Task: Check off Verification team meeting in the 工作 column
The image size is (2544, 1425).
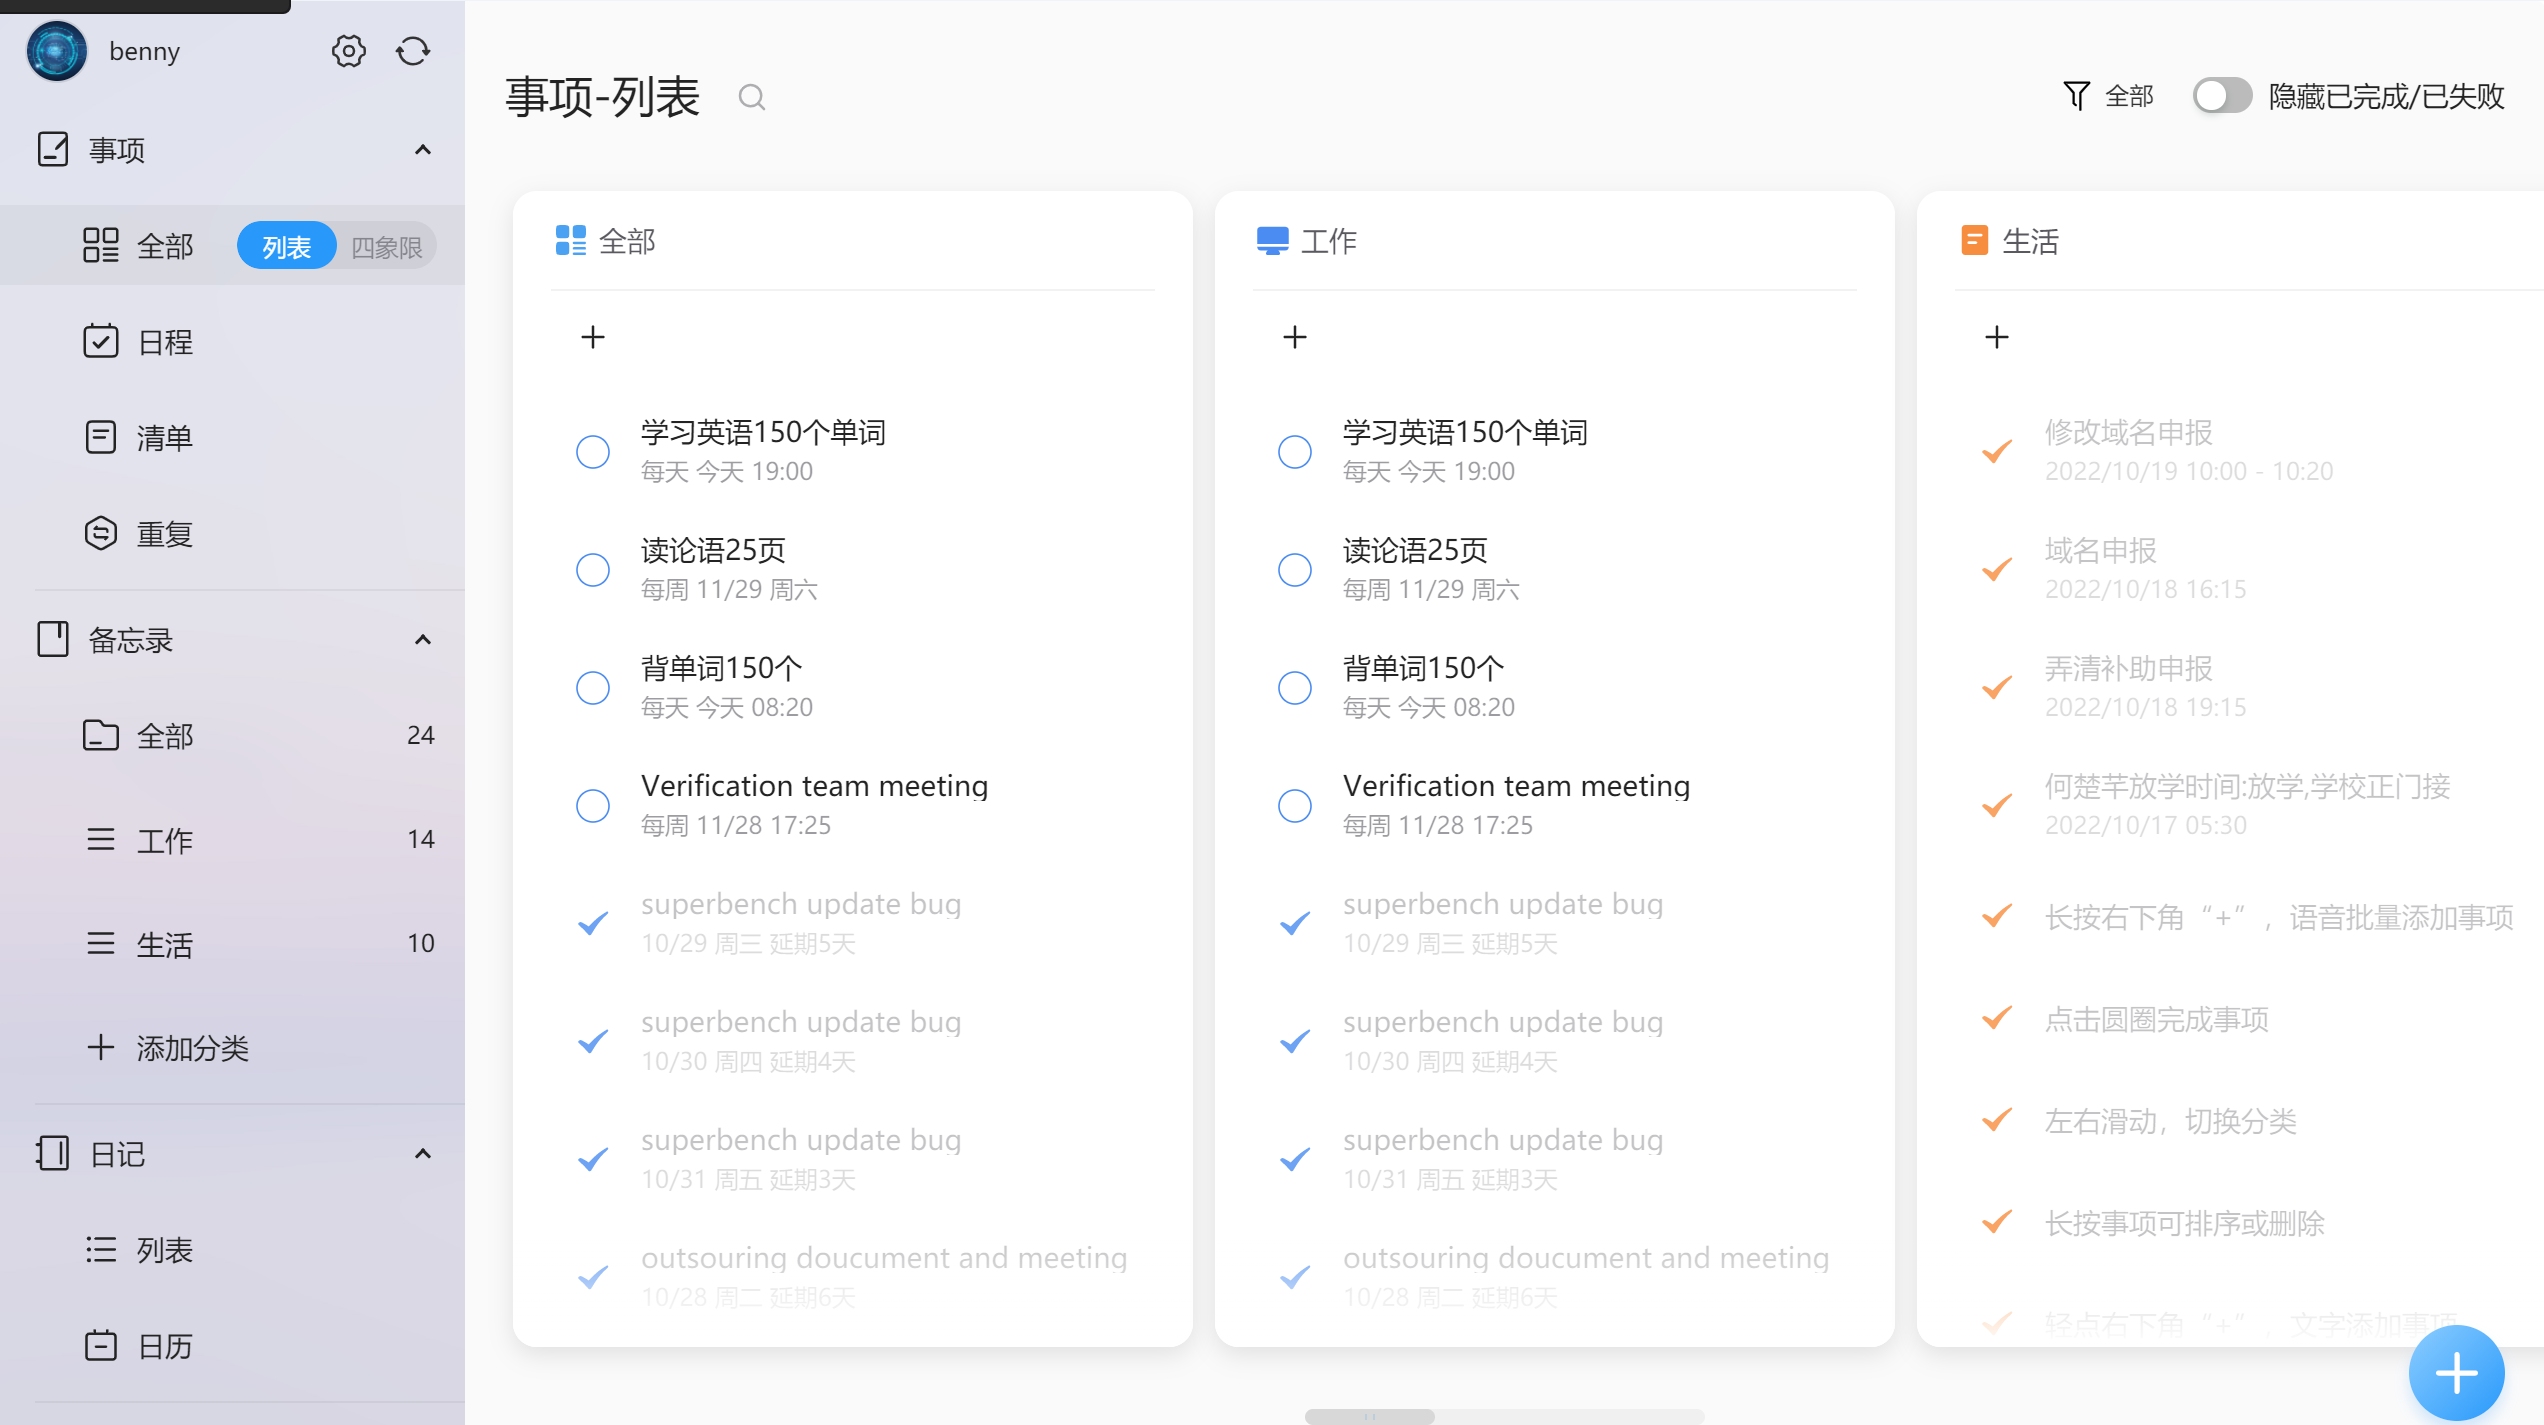Action: 1295,805
